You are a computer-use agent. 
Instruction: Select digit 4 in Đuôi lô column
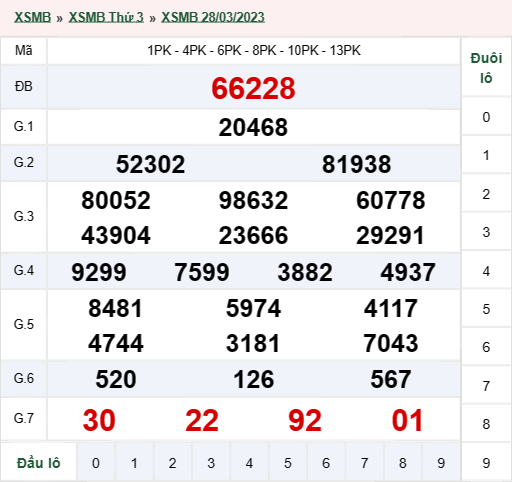point(486,271)
